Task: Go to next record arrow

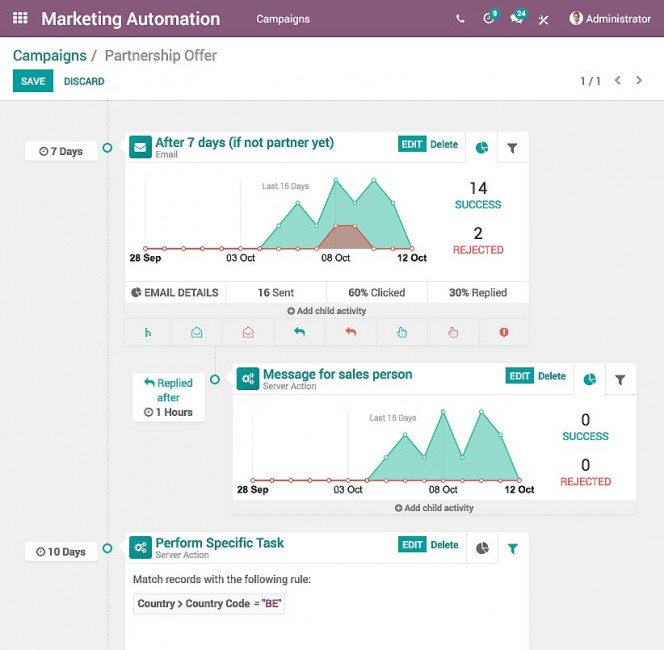Action: [x=640, y=81]
